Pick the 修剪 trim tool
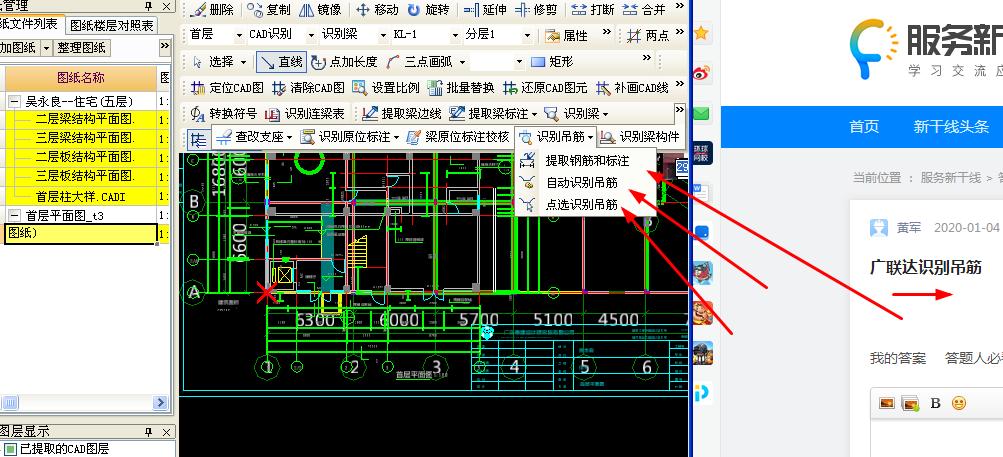The width and height of the screenshot is (1003, 457). pos(537,10)
